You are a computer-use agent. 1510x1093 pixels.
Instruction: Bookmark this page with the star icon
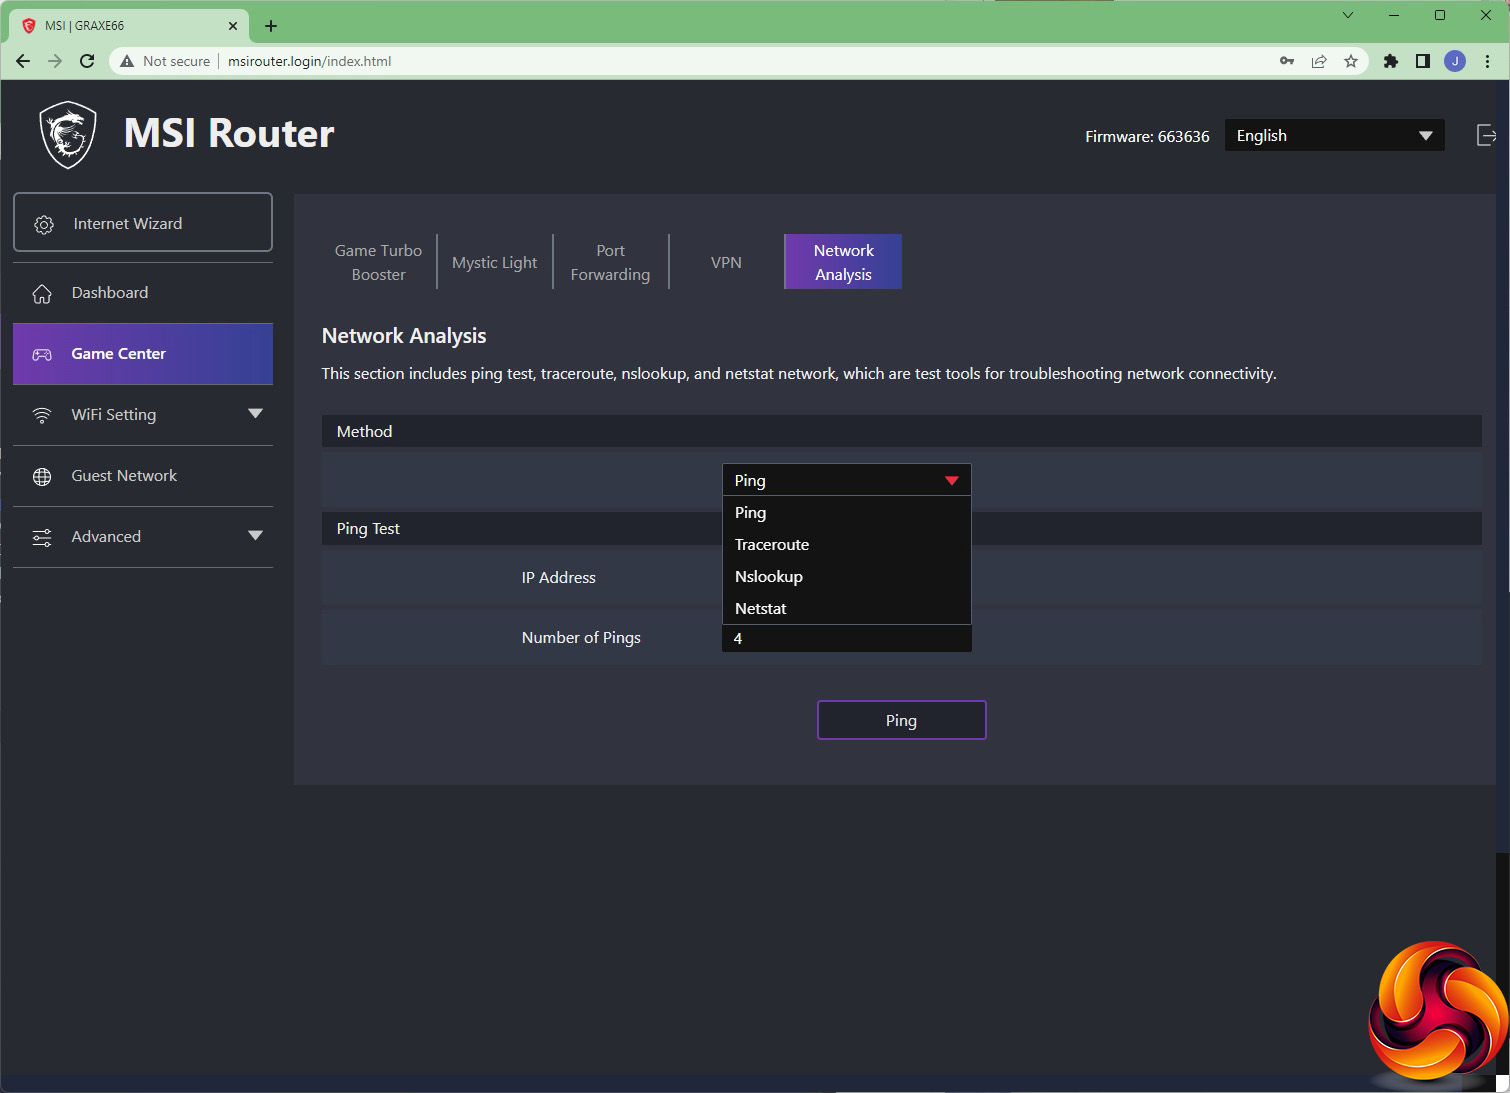pyautogui.click(x=1351, y=61)
